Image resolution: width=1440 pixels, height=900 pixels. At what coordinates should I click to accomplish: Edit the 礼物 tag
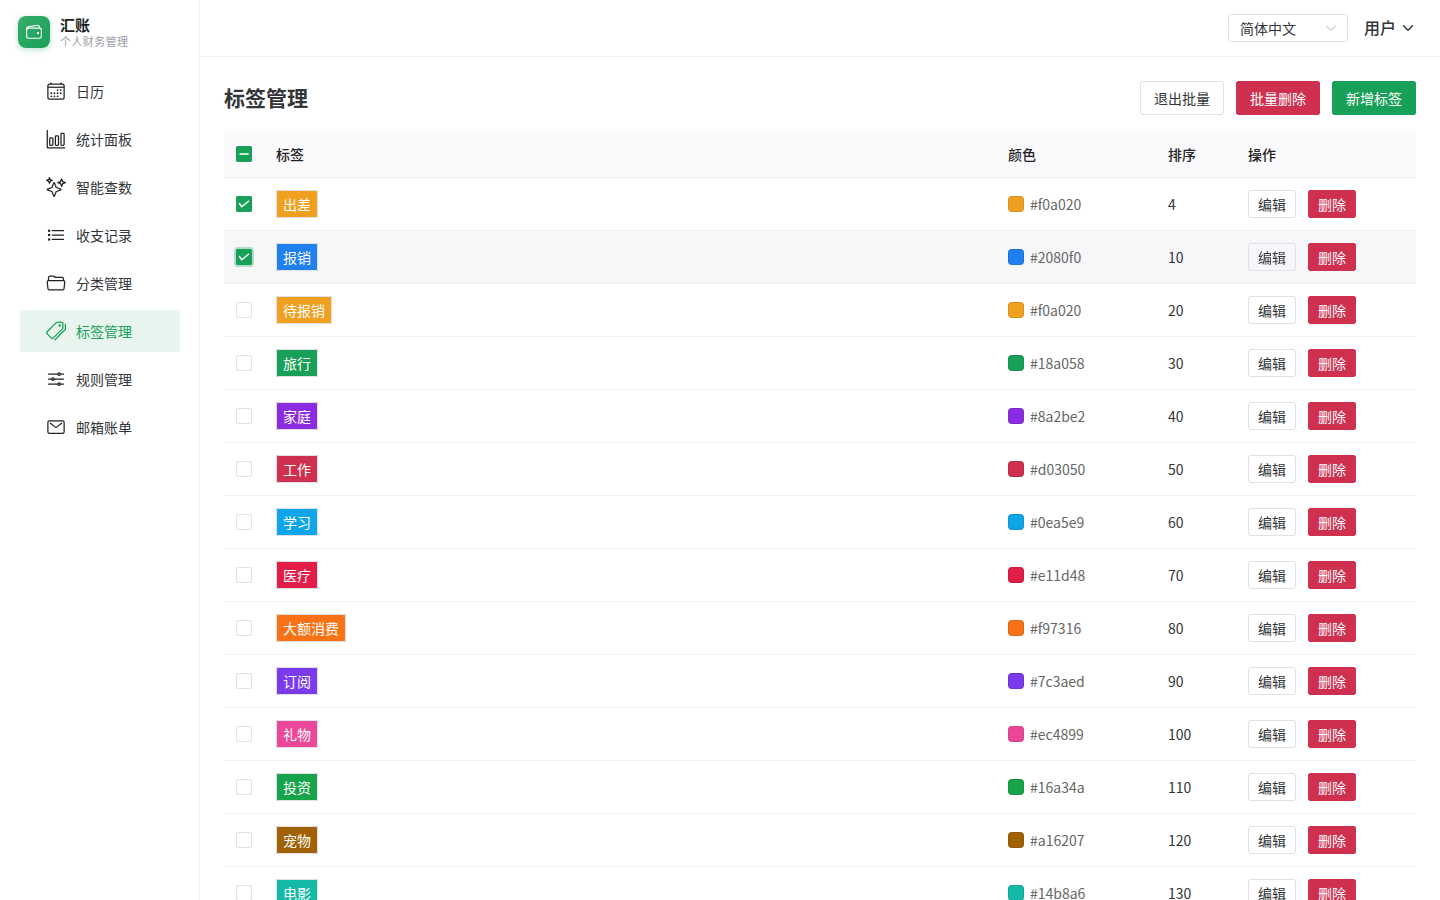(x=1272, y=734)
